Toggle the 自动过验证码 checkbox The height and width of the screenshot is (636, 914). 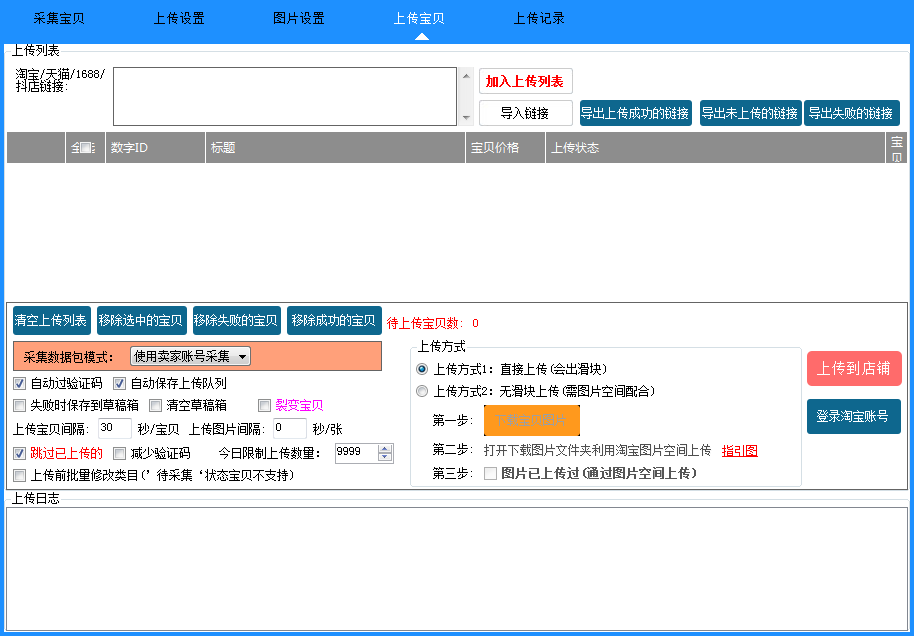tap(20, 384)
